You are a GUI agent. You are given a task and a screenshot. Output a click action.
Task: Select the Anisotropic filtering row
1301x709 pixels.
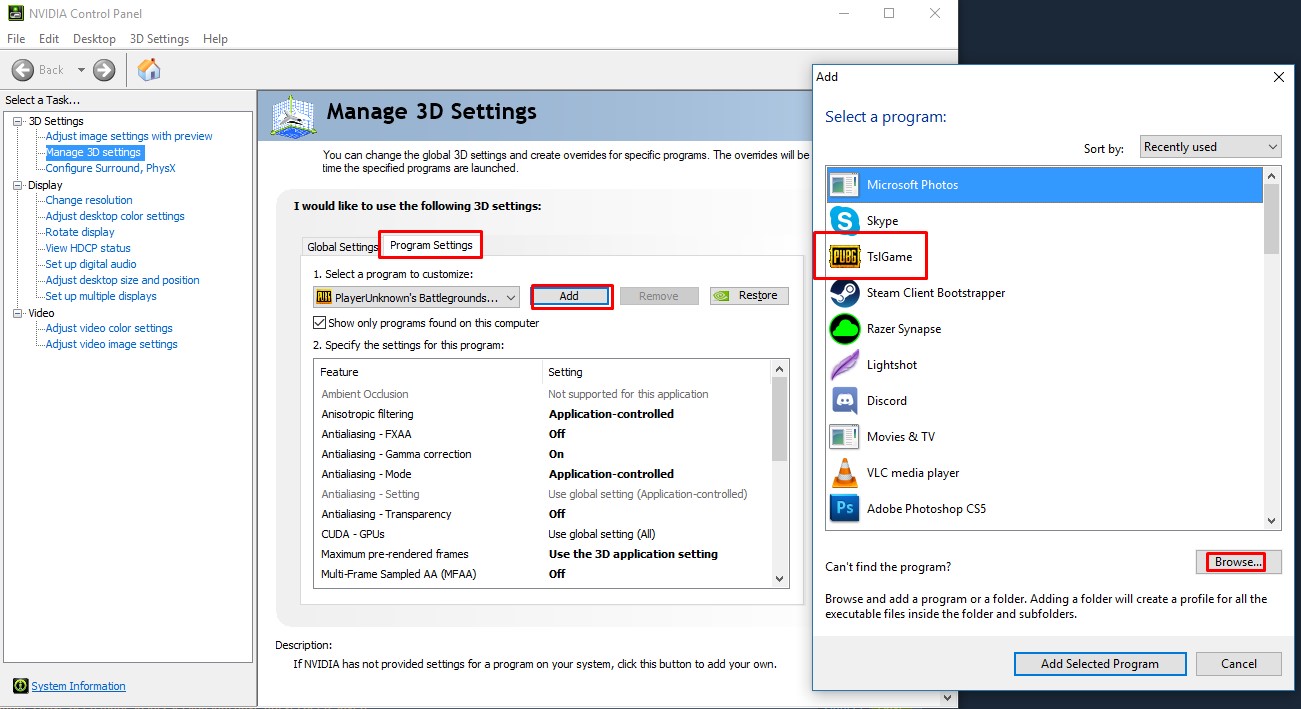pyautogui.click(x=544, y=414)
